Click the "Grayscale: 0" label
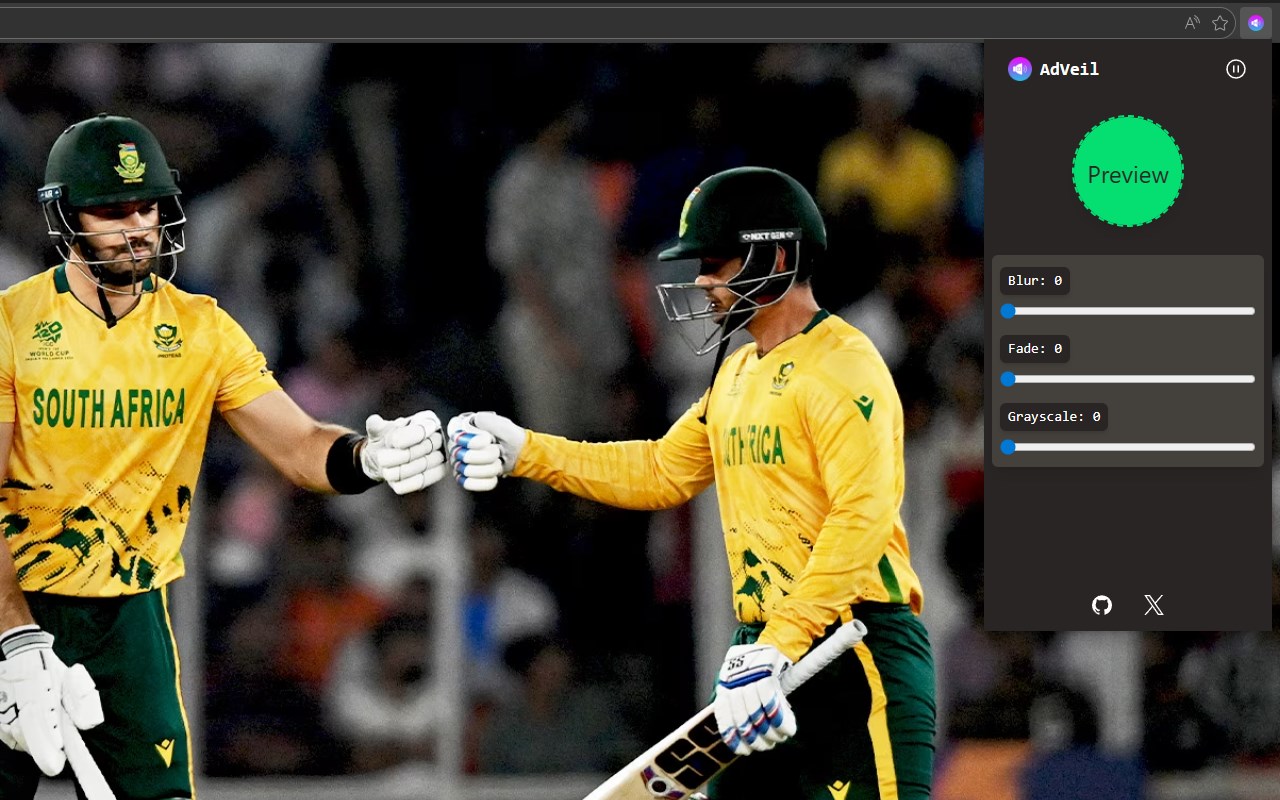1280x800 pixels. (1054, 417)
